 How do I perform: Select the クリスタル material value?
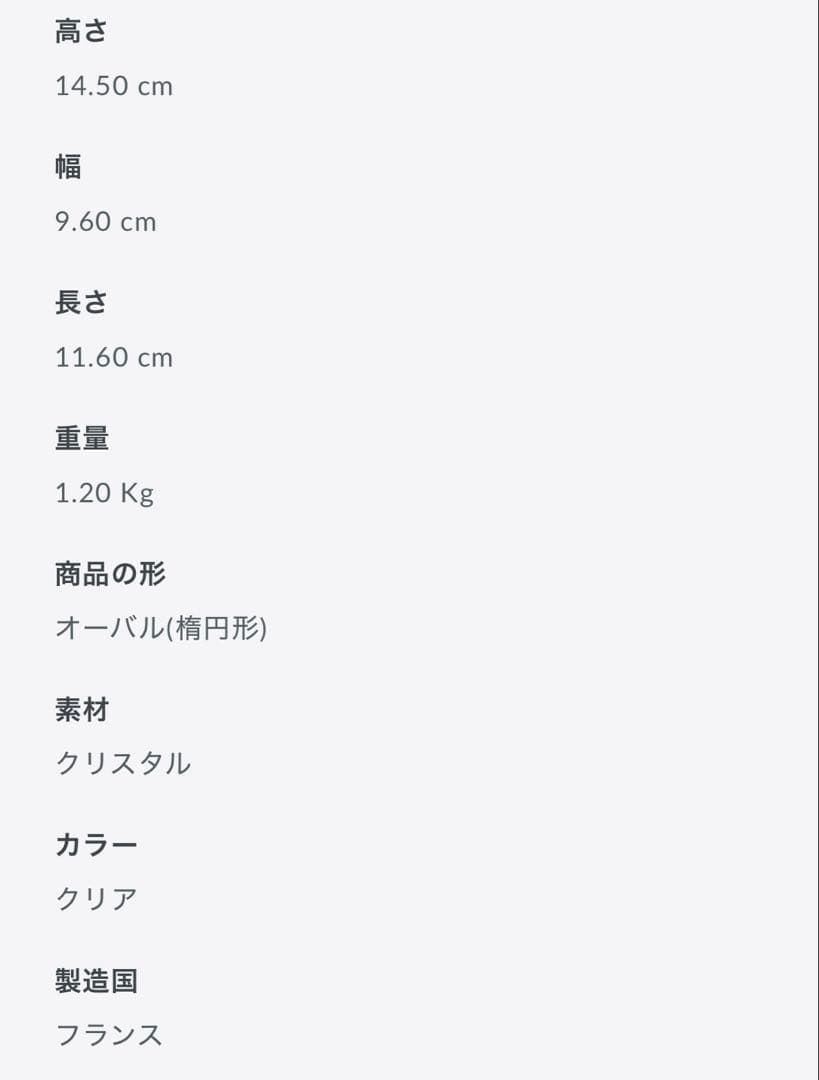click(123, 764)
